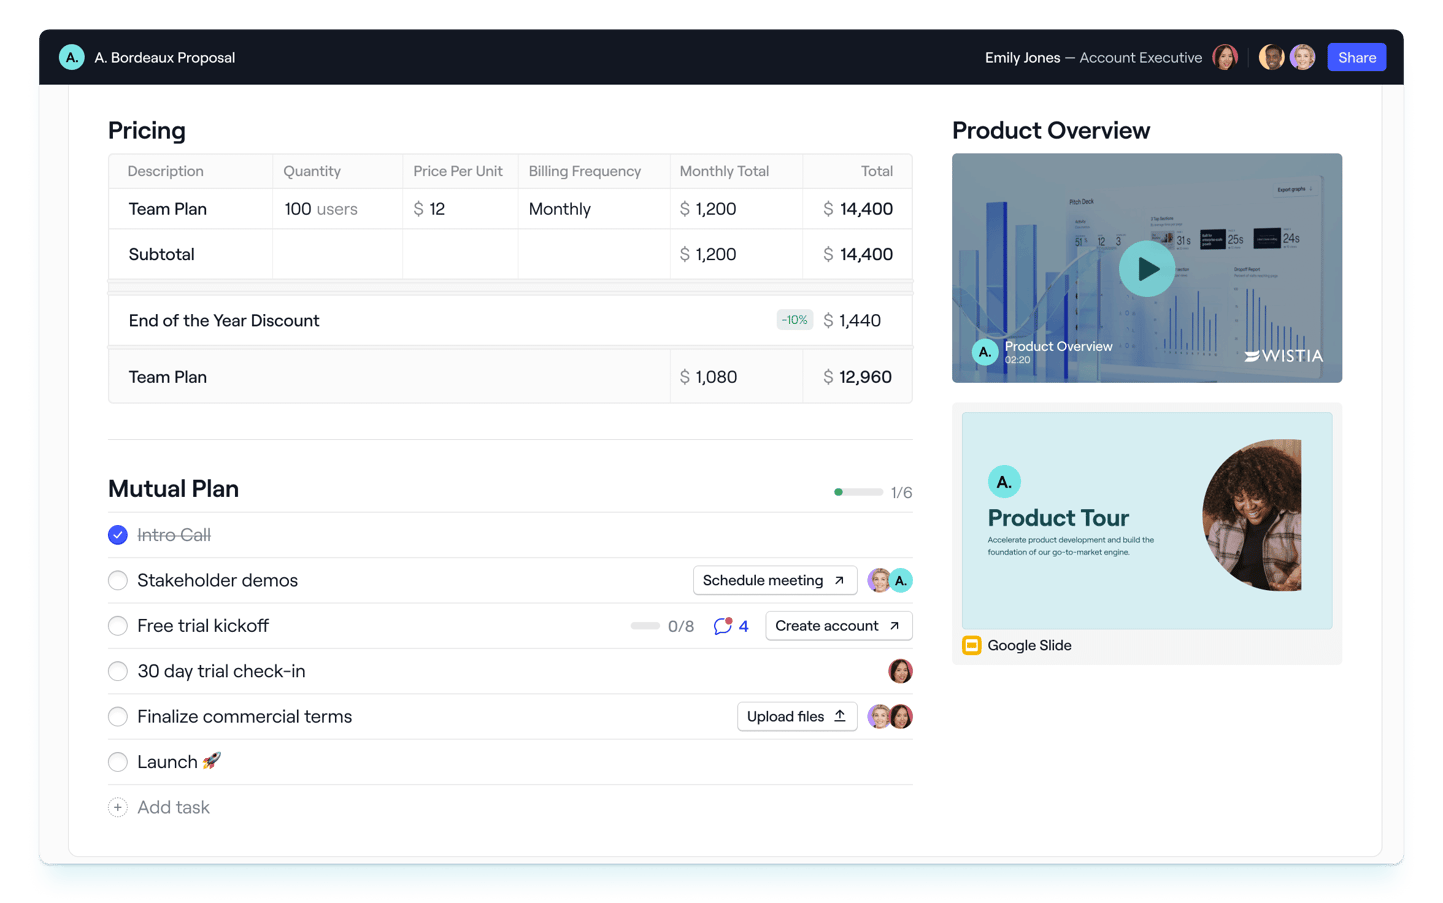The height and width of the screenshot is (903, 1443).
Task: Open comments on the Free trial kickoff task
Action: tap(722, 625)
